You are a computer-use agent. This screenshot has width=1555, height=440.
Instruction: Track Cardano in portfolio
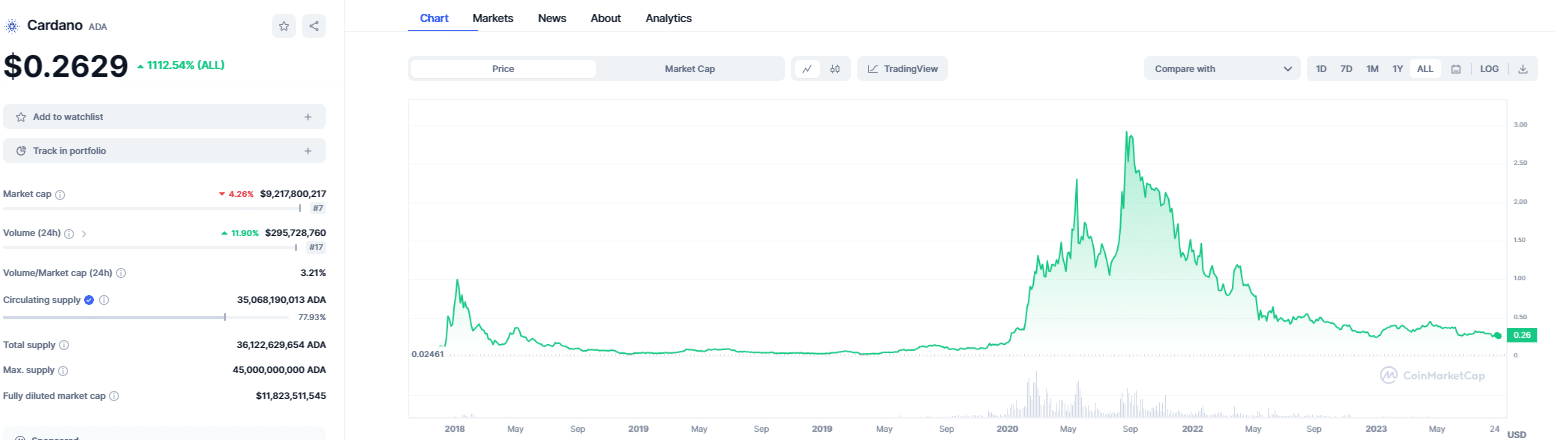(x=165, y=151)
